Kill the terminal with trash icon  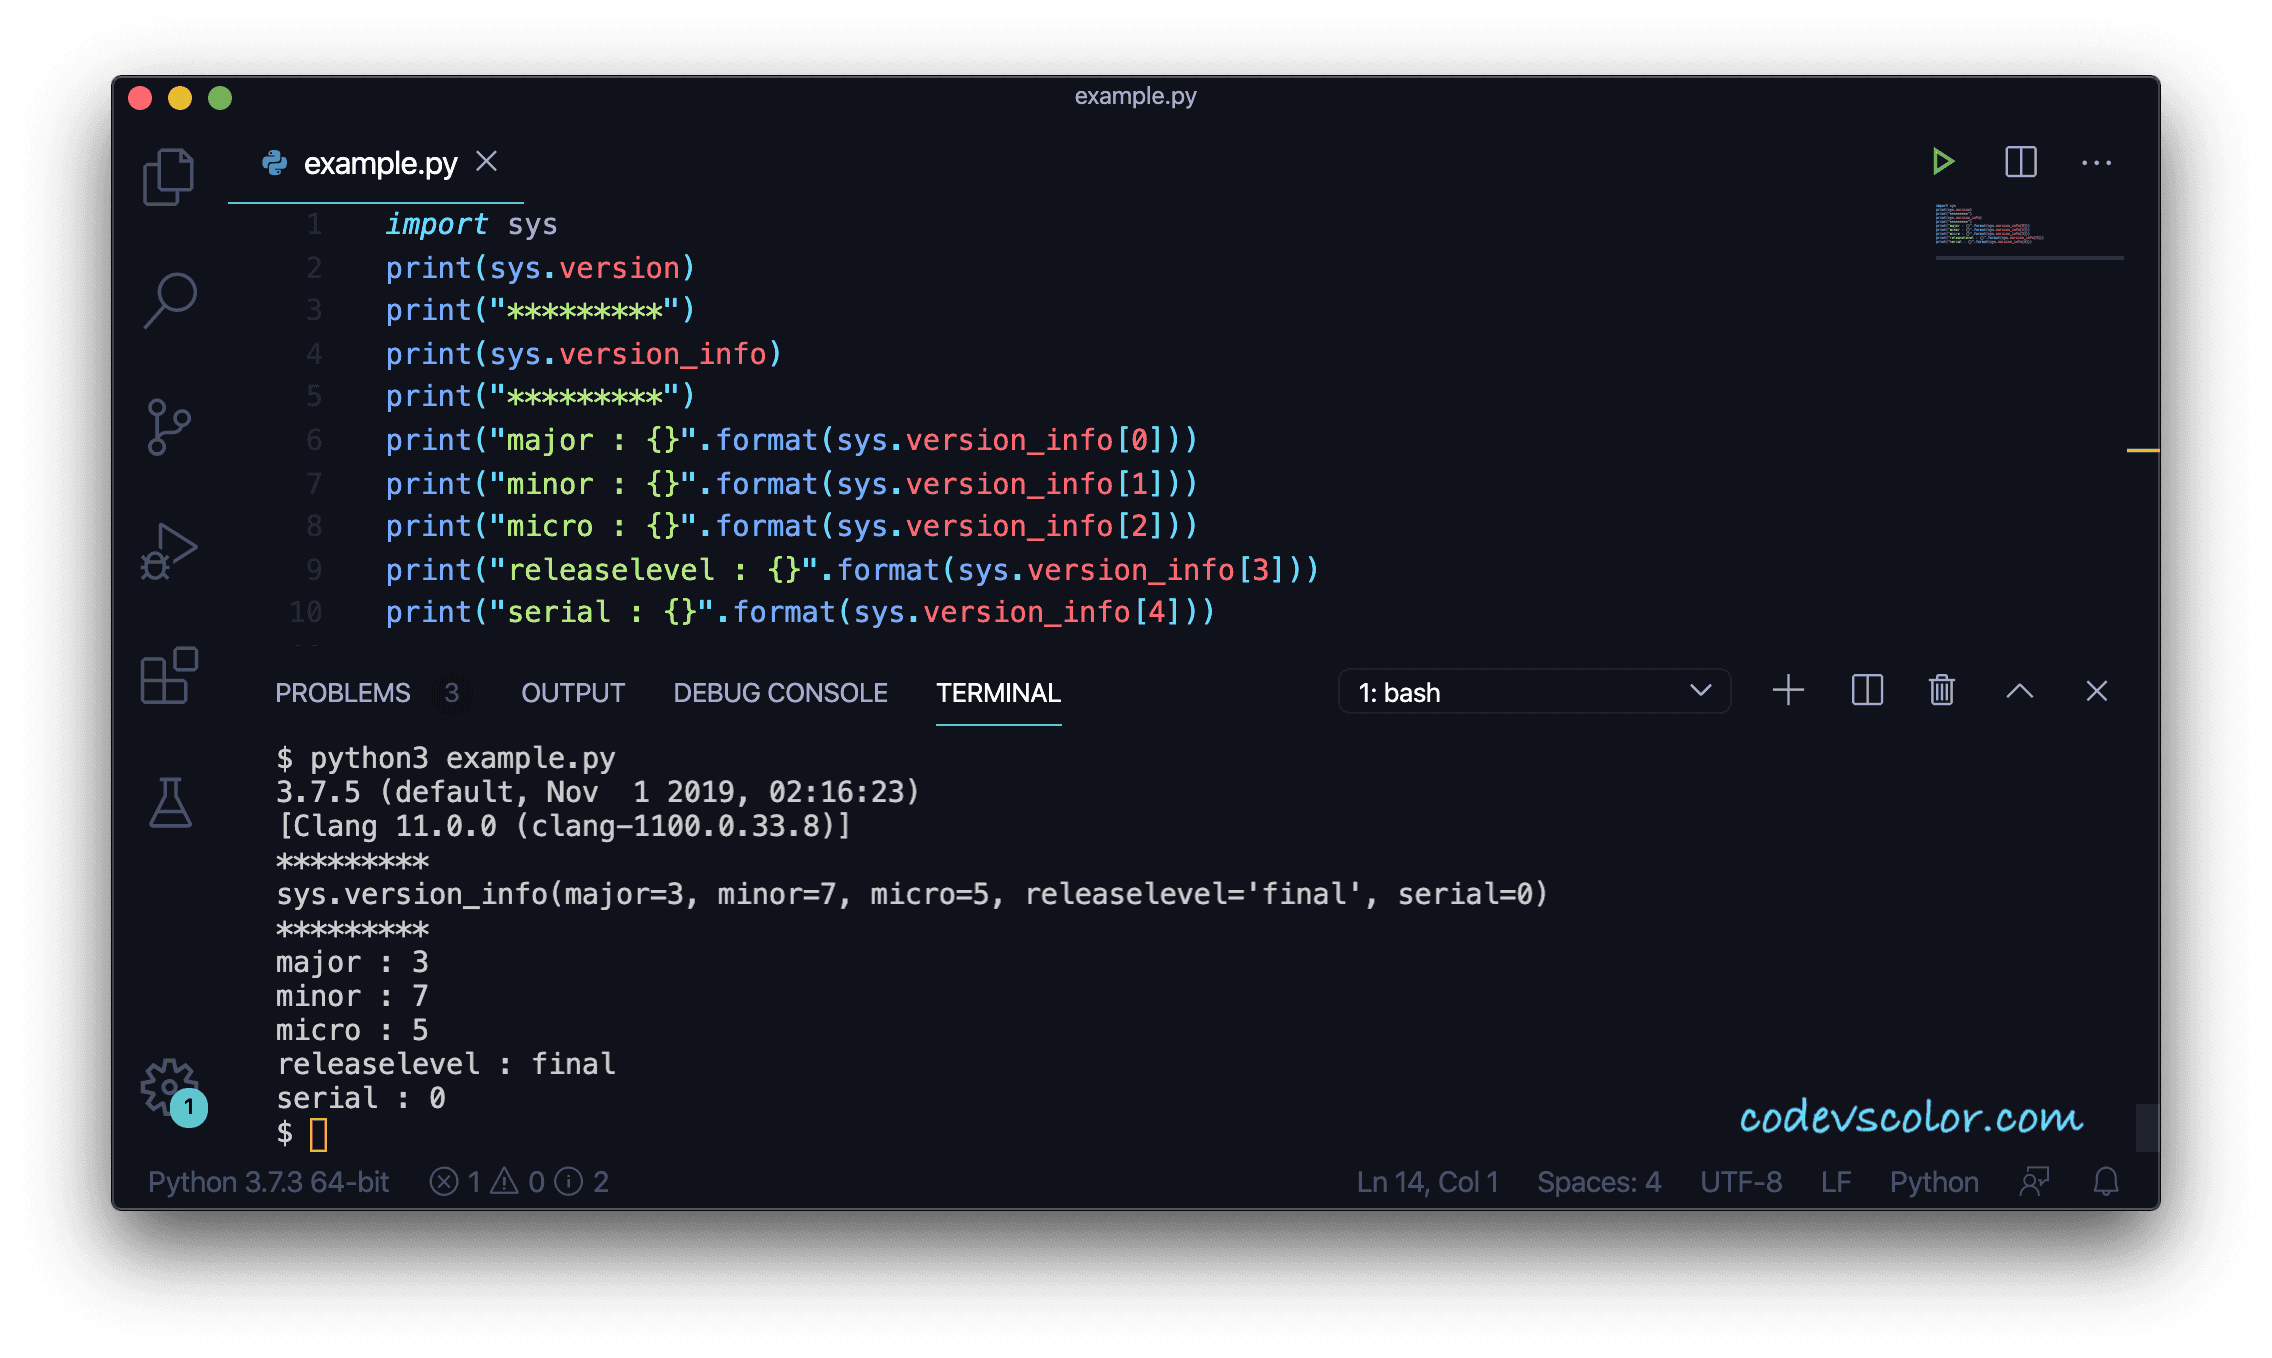tap(1941, 690)
